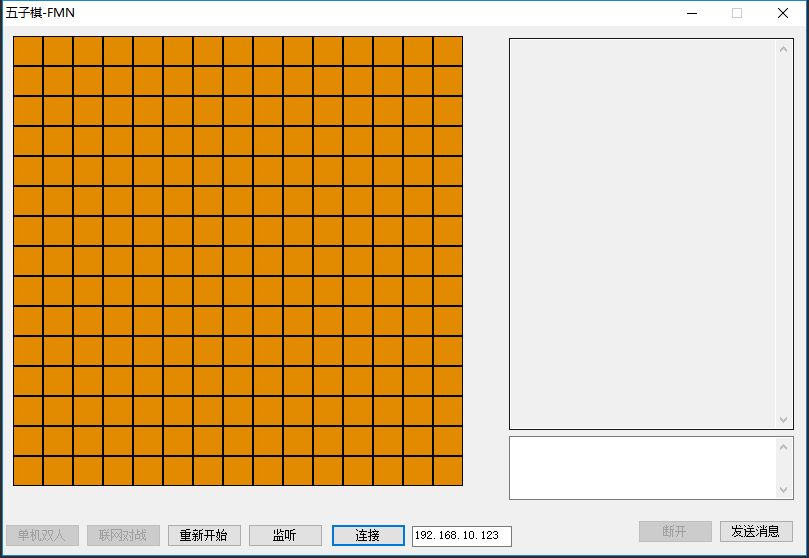Screen dimensions: 809x558
Task: Select the 联网对战 online battle button
Action: point(123,535)
